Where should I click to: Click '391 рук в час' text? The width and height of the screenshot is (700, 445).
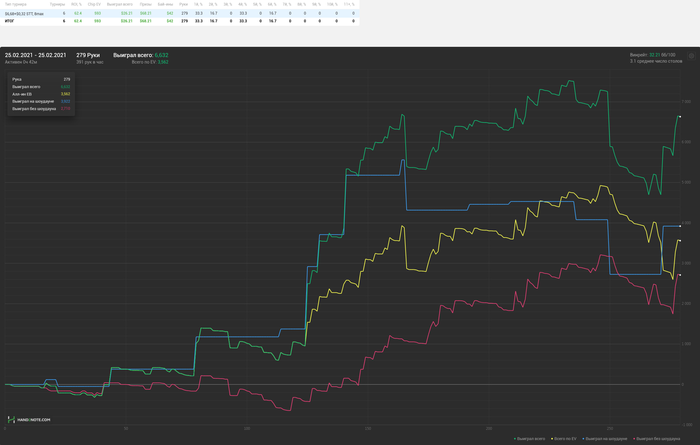(90, 62)
